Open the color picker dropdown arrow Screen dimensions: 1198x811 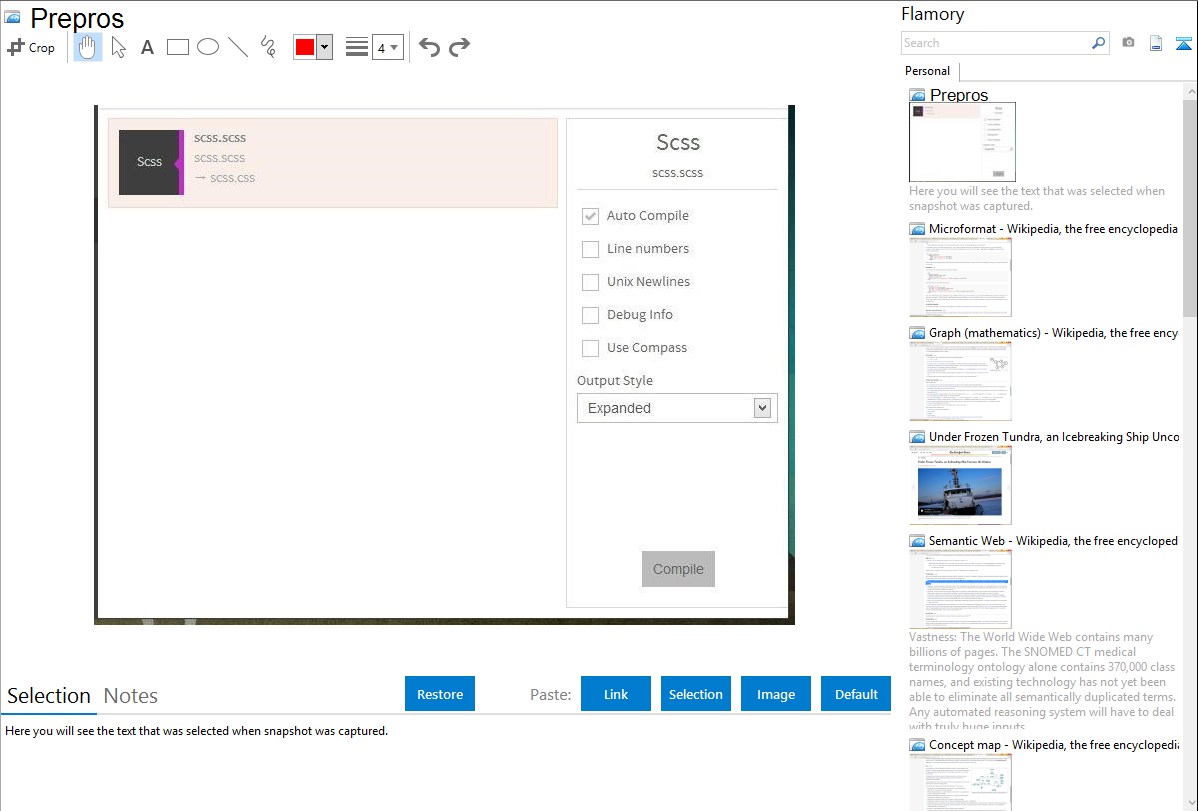[x=324, y=47]
